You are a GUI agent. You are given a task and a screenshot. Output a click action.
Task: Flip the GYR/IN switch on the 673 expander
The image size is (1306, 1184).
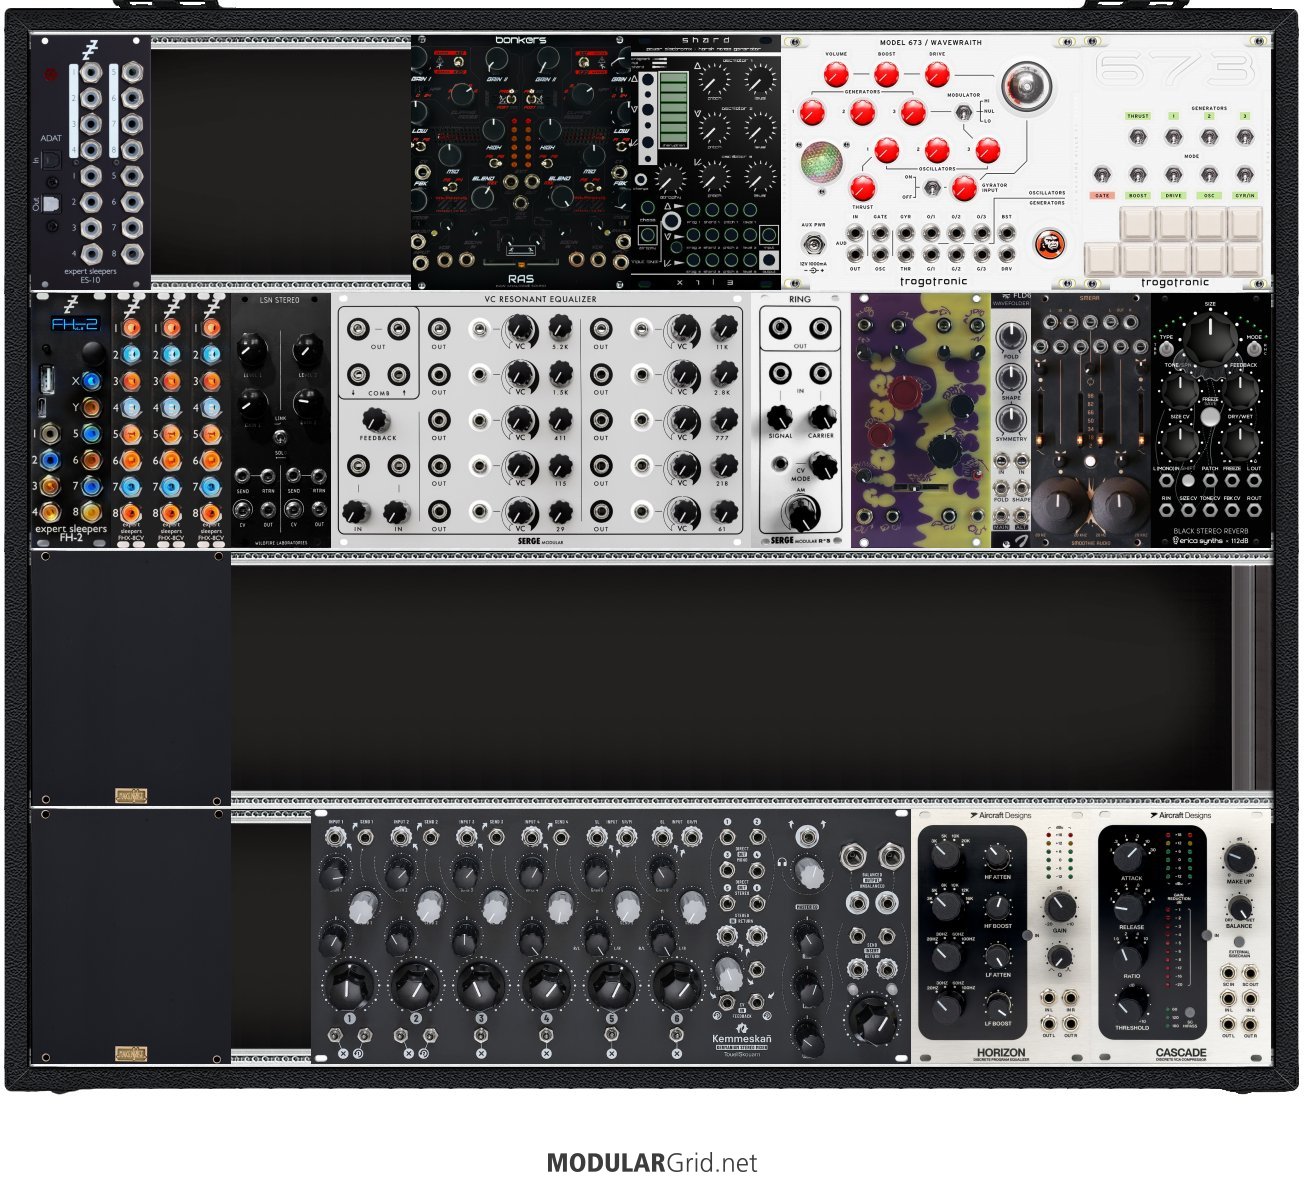[x=1245, y=175]
